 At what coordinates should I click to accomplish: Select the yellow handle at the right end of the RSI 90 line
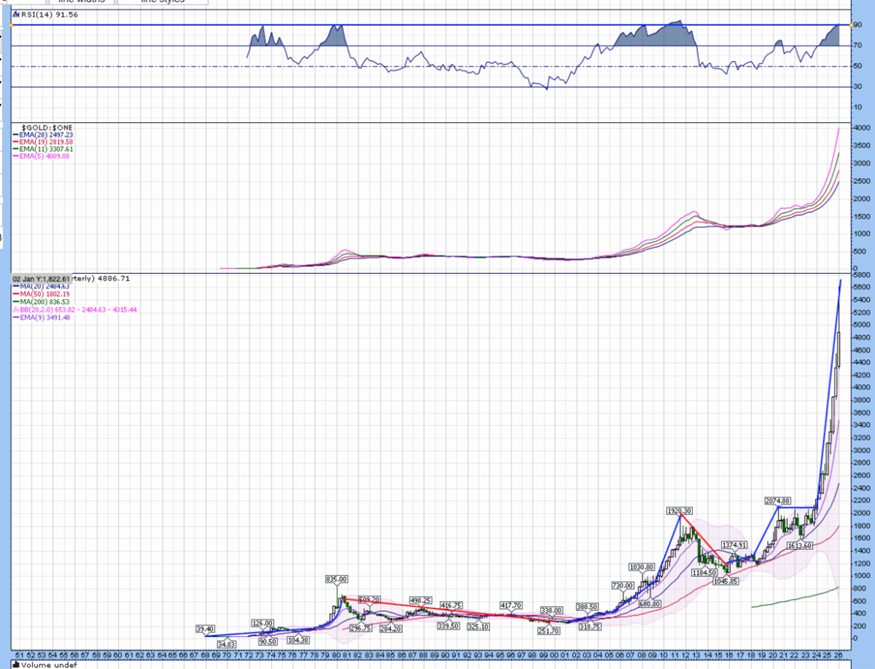click(851, 25)
